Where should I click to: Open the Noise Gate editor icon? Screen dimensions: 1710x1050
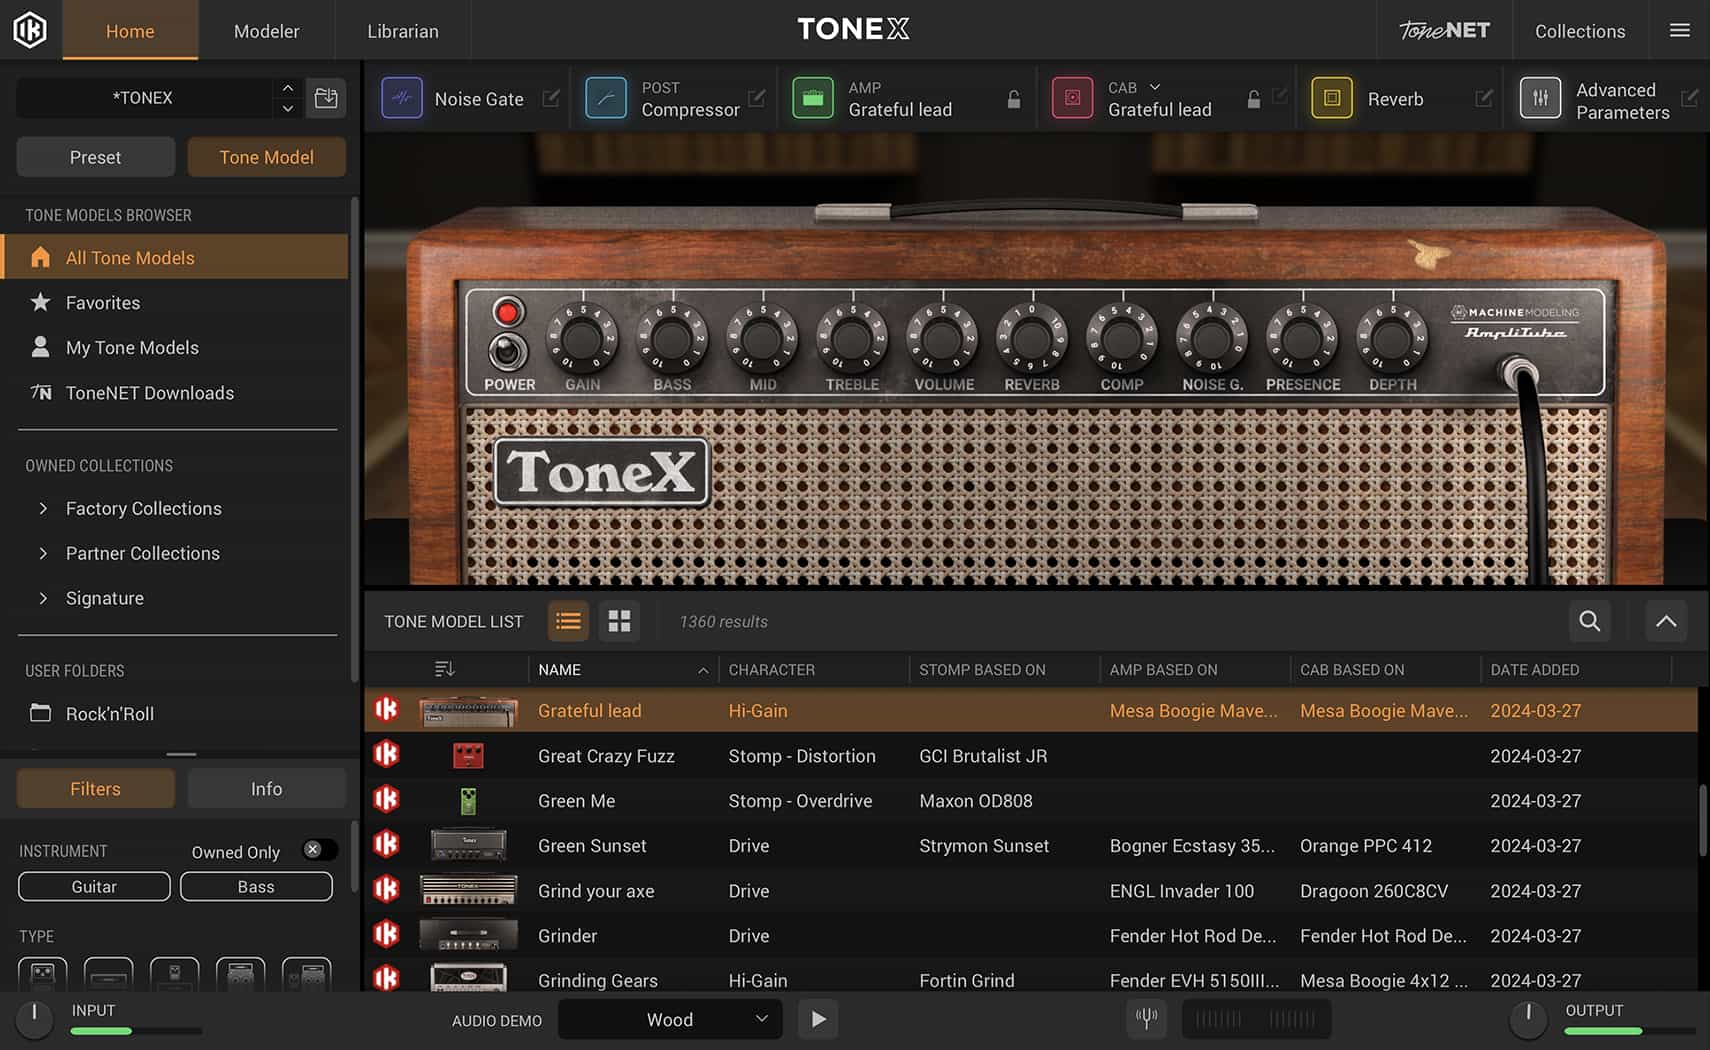[x=551, y=98]
